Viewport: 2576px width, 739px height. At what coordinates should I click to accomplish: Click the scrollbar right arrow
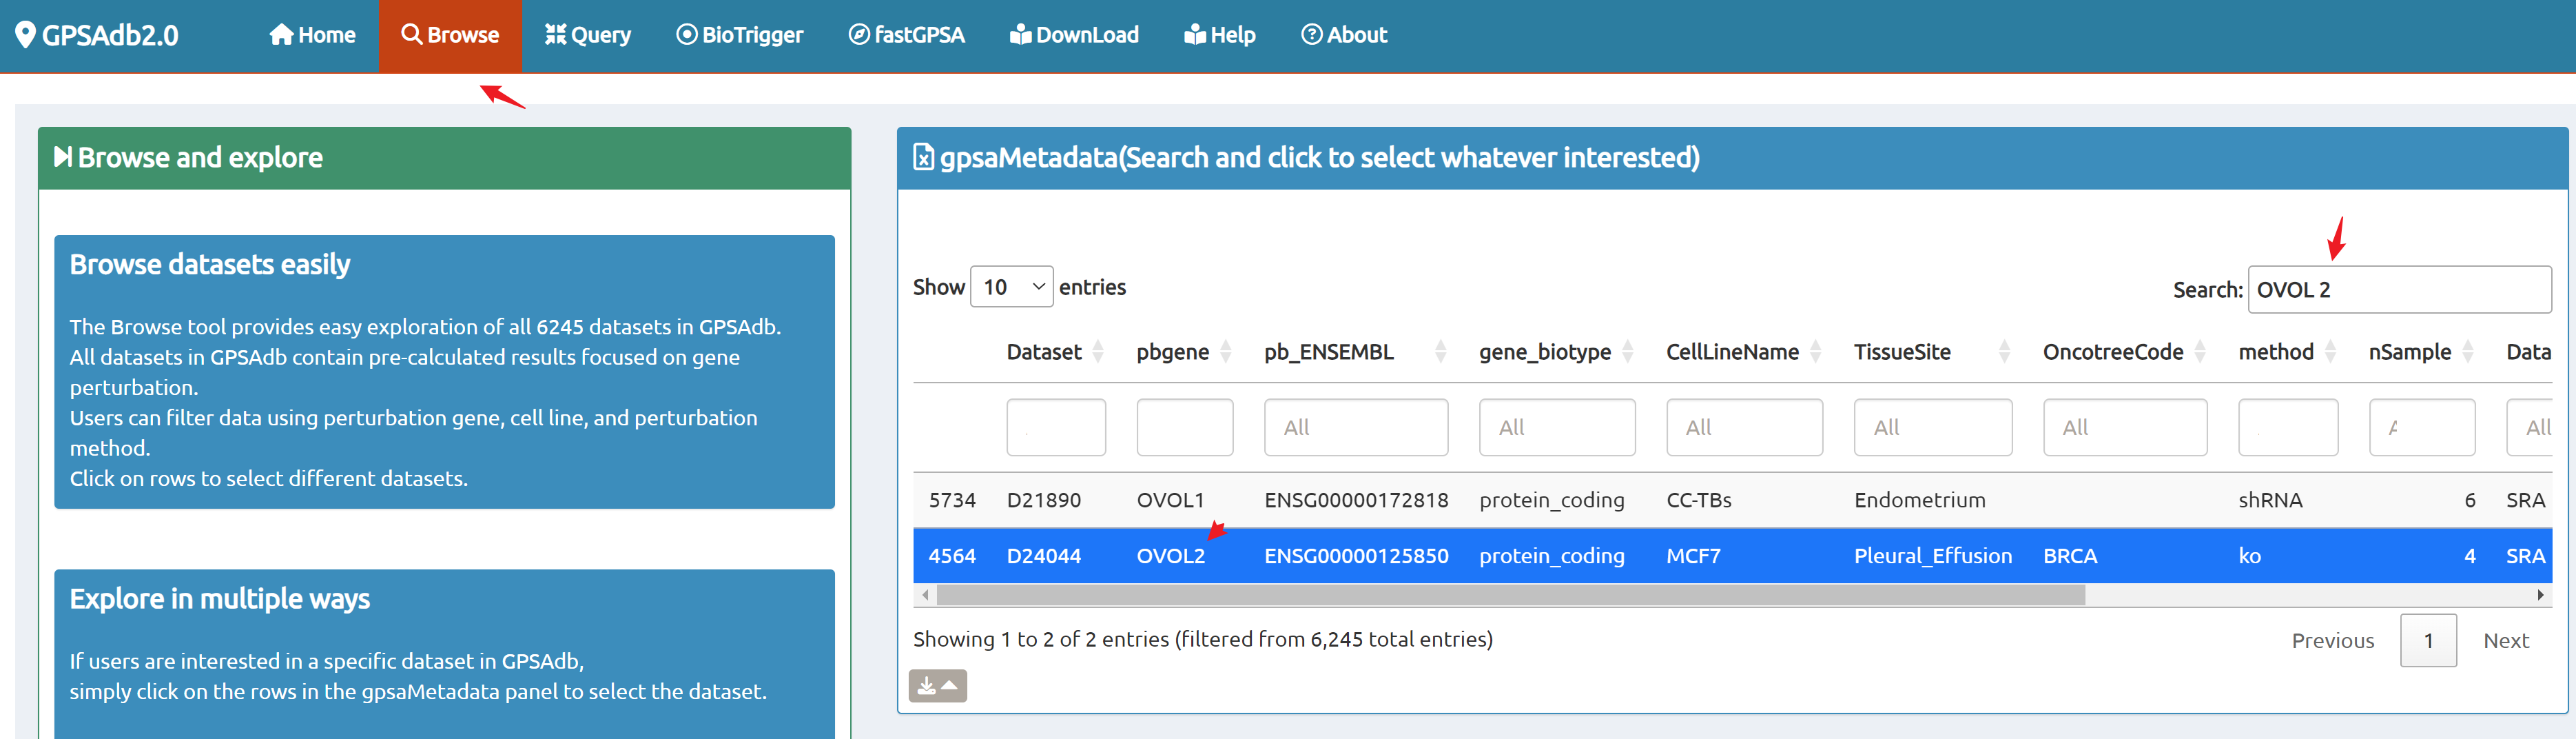click(x=2540, y=595)
